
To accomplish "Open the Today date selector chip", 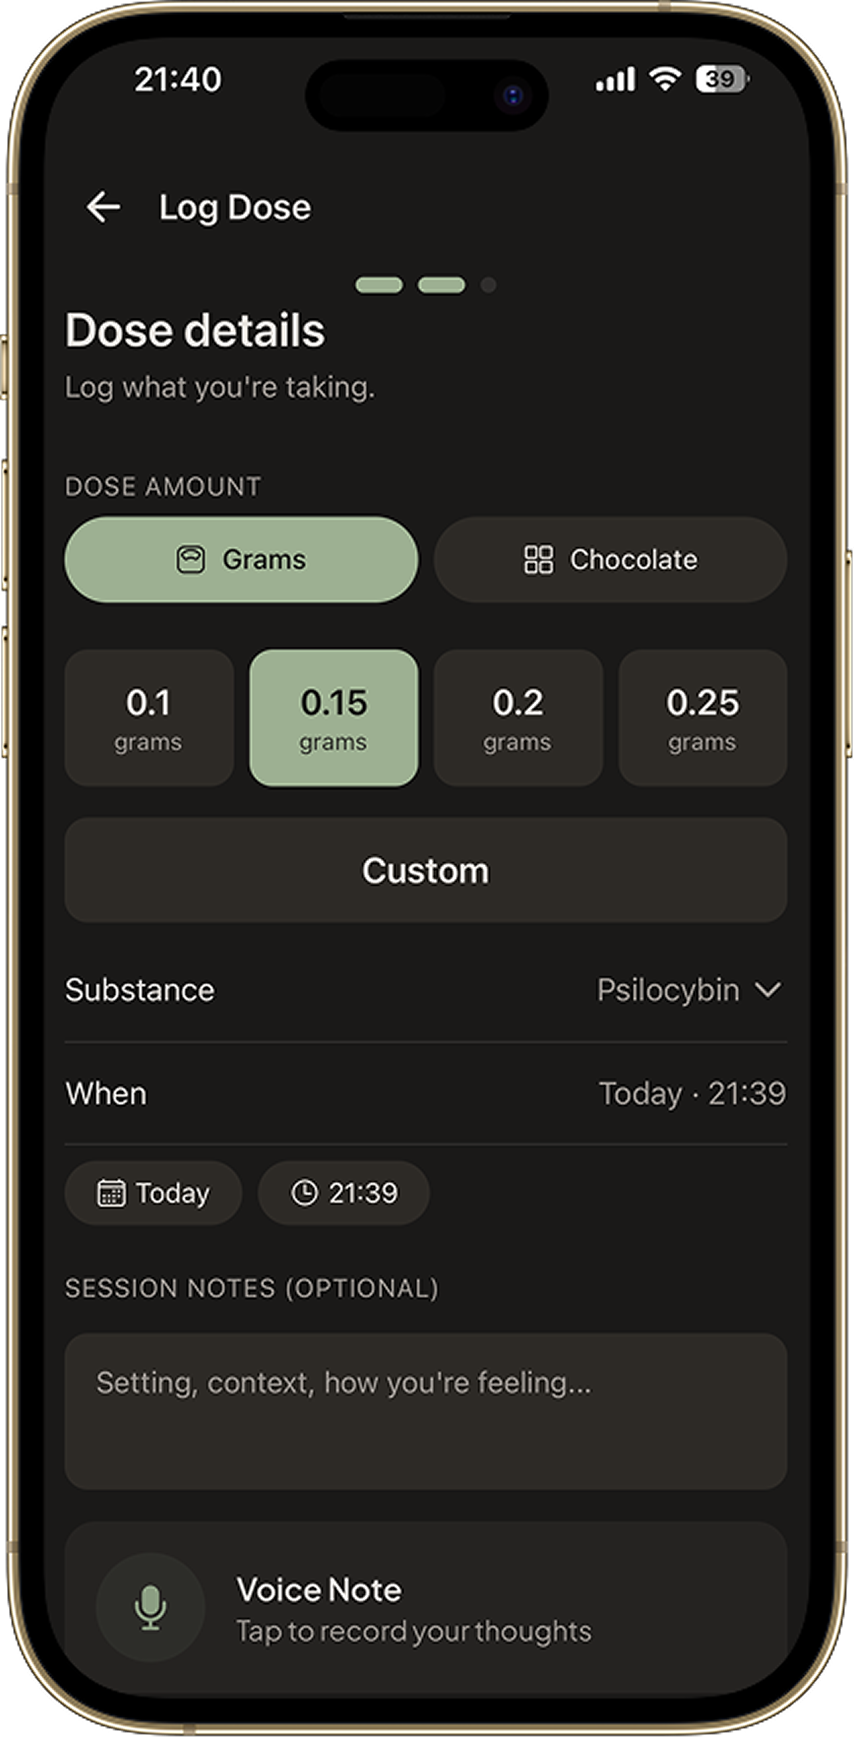I will [x=152, y=1192].
